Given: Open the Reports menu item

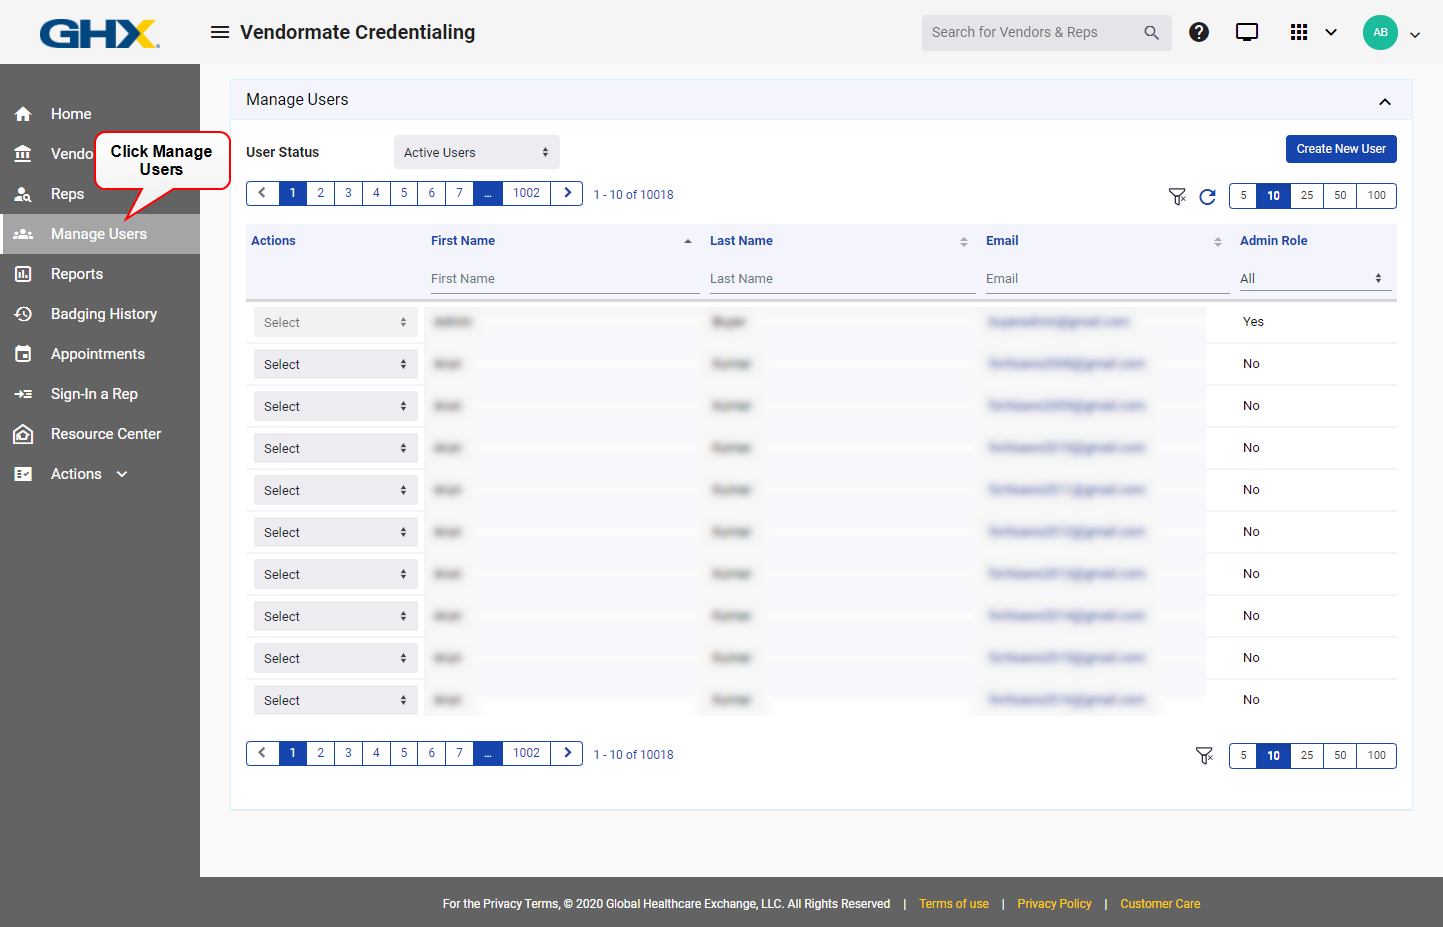Looking at the screenshot, I should coord(77,274).
